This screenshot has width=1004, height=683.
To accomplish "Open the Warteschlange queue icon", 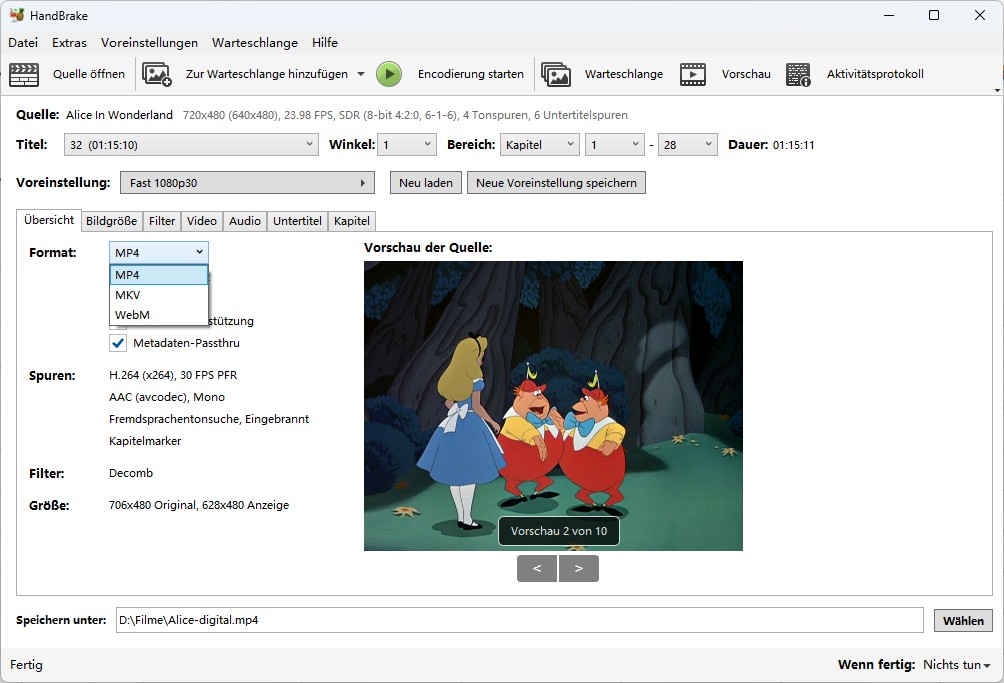I will click(556, 74).
